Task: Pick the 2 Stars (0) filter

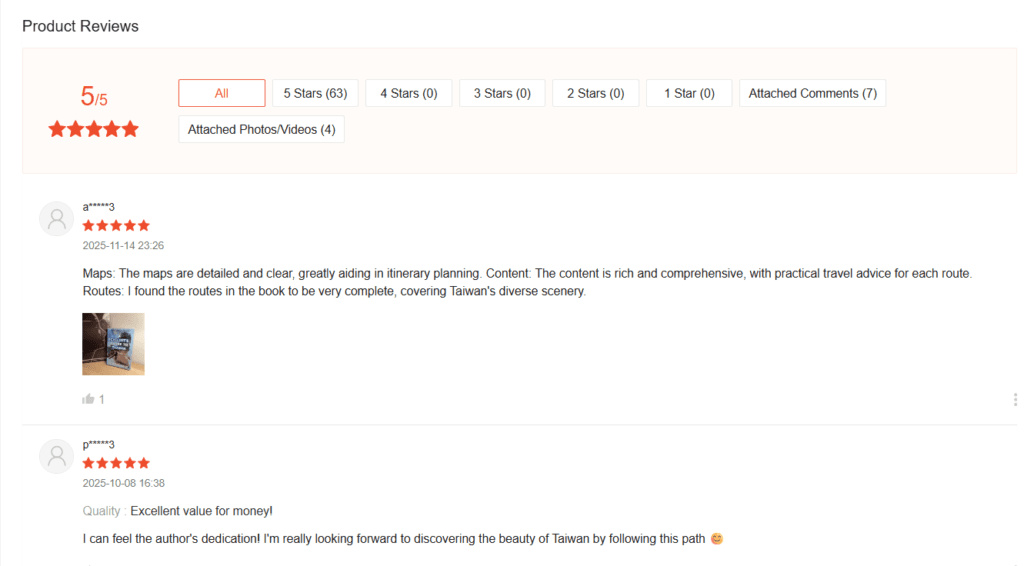Action: [595, 93]
